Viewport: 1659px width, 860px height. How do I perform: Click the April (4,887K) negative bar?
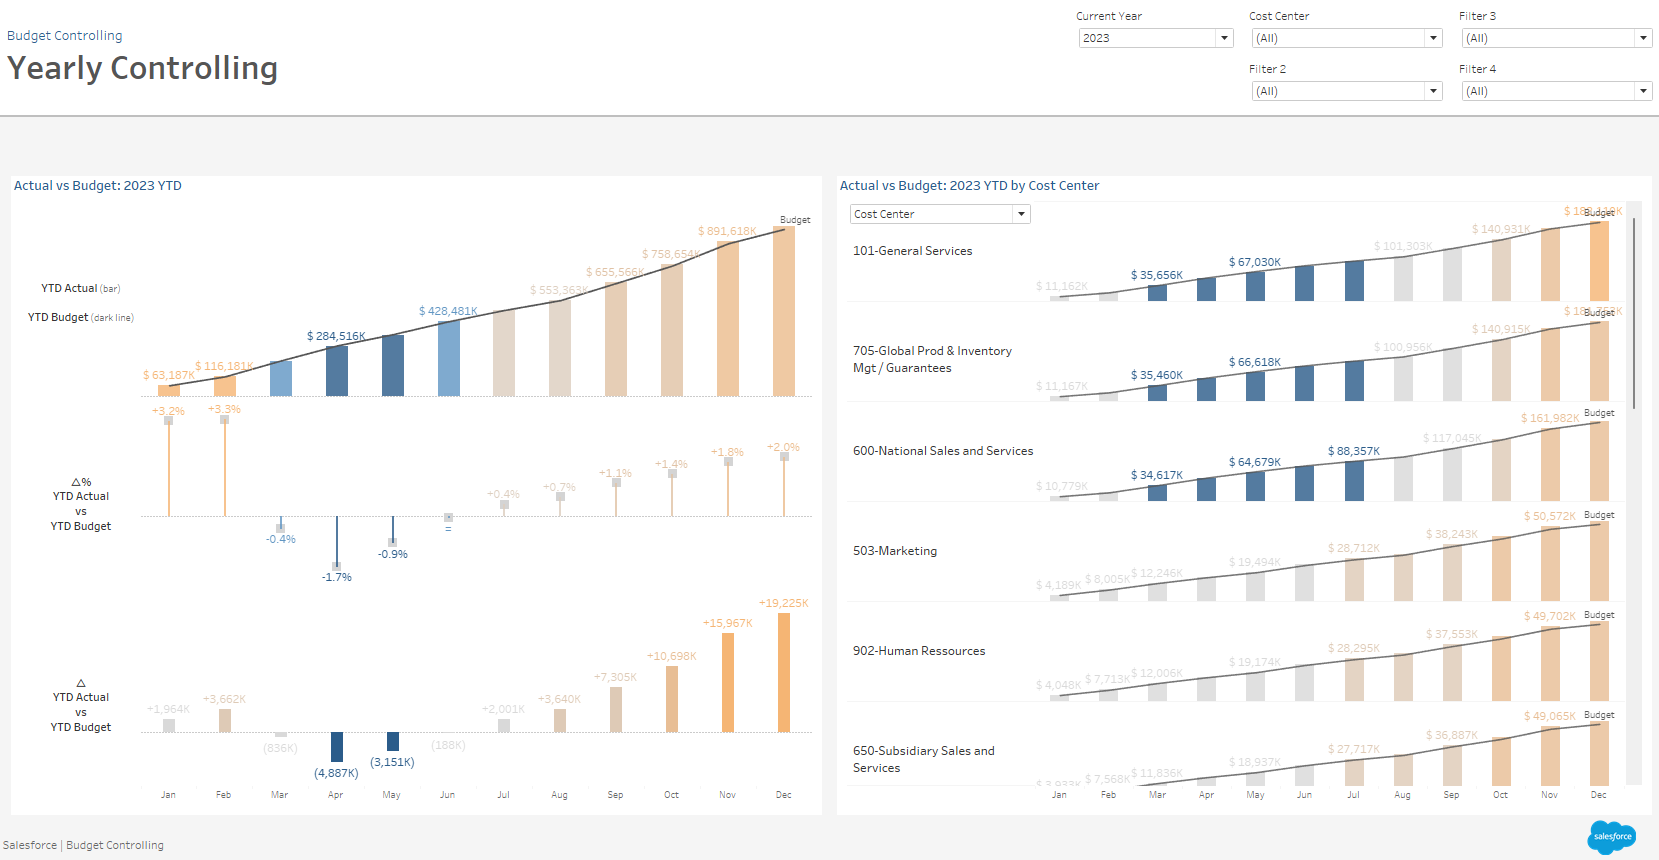click(x=337, y=746)
